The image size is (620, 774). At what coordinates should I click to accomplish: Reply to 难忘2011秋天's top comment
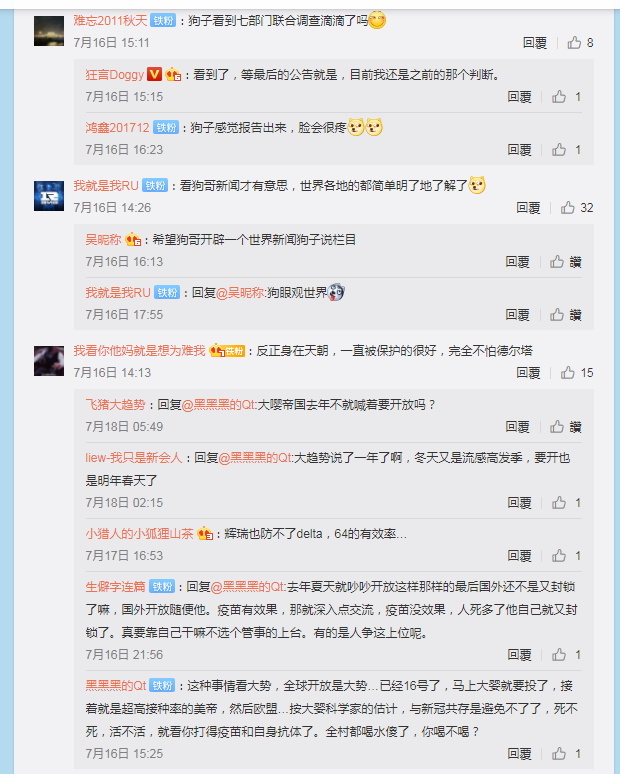point(535,43)
